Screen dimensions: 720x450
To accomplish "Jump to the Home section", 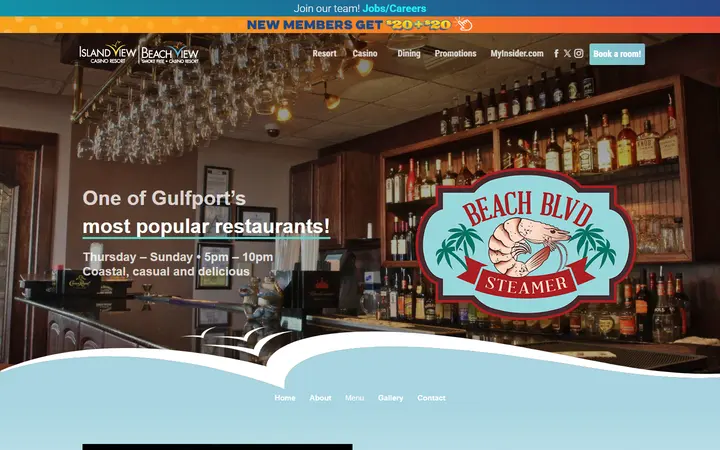I will (285, 398).
